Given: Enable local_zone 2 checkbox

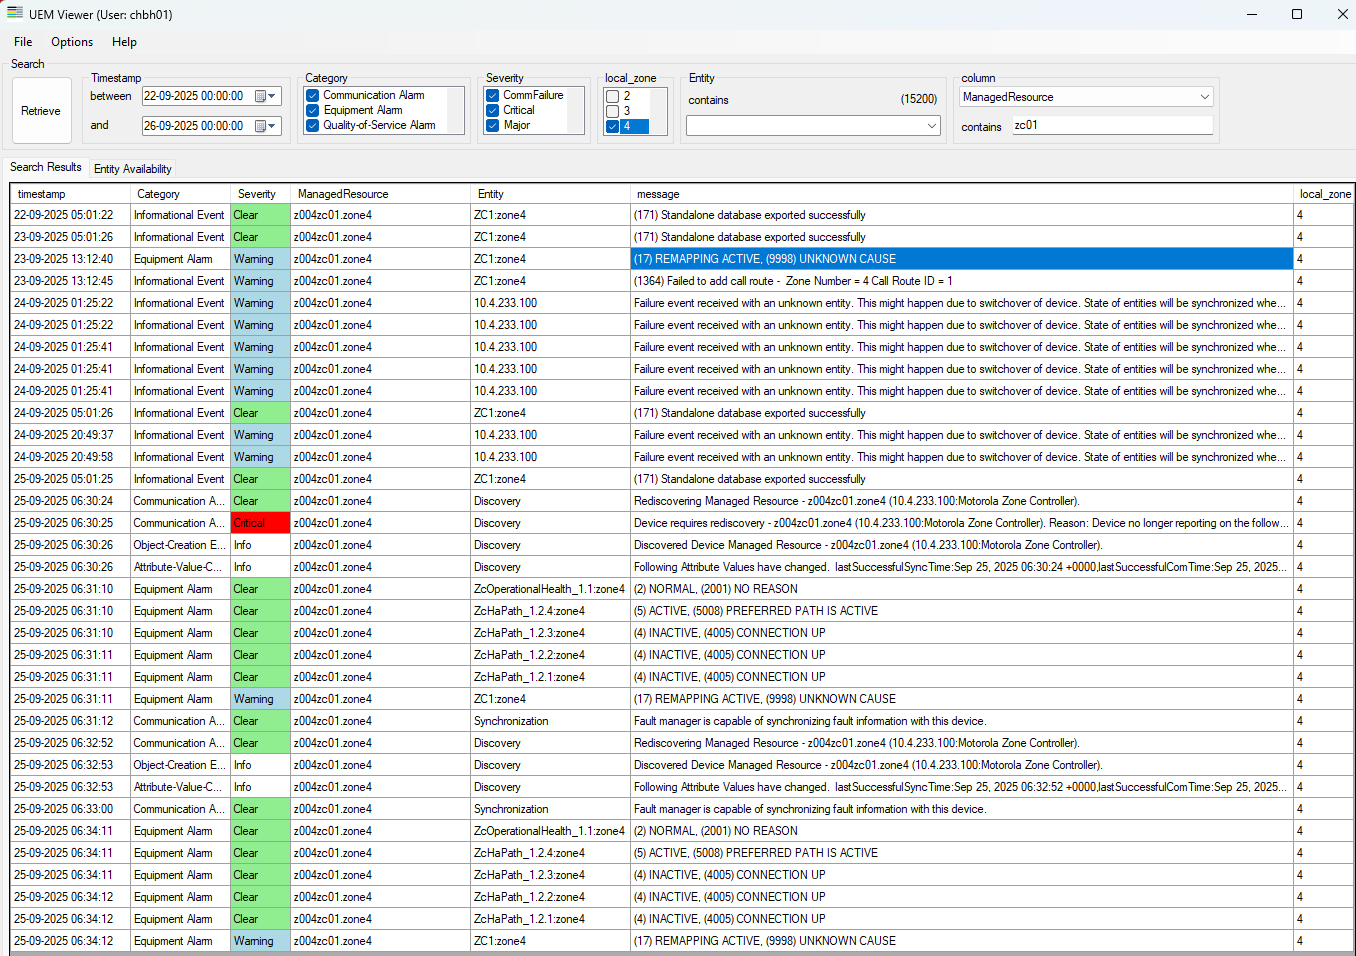Looking at the screenshot, I should point(613,96).
